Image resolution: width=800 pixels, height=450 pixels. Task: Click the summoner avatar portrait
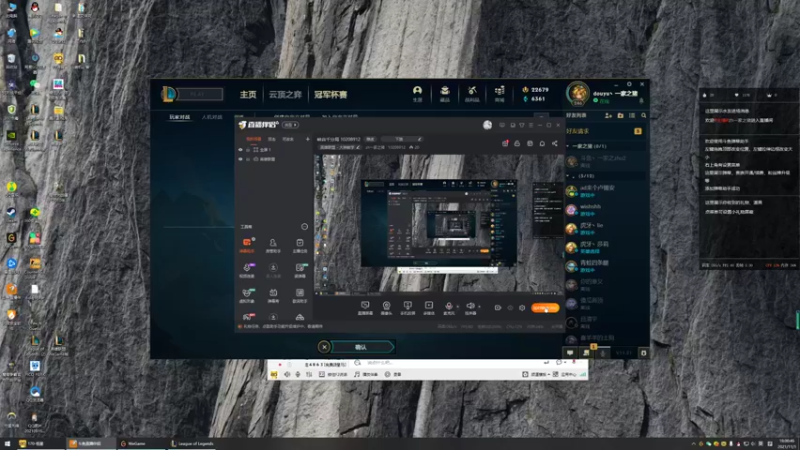(578, 93)
